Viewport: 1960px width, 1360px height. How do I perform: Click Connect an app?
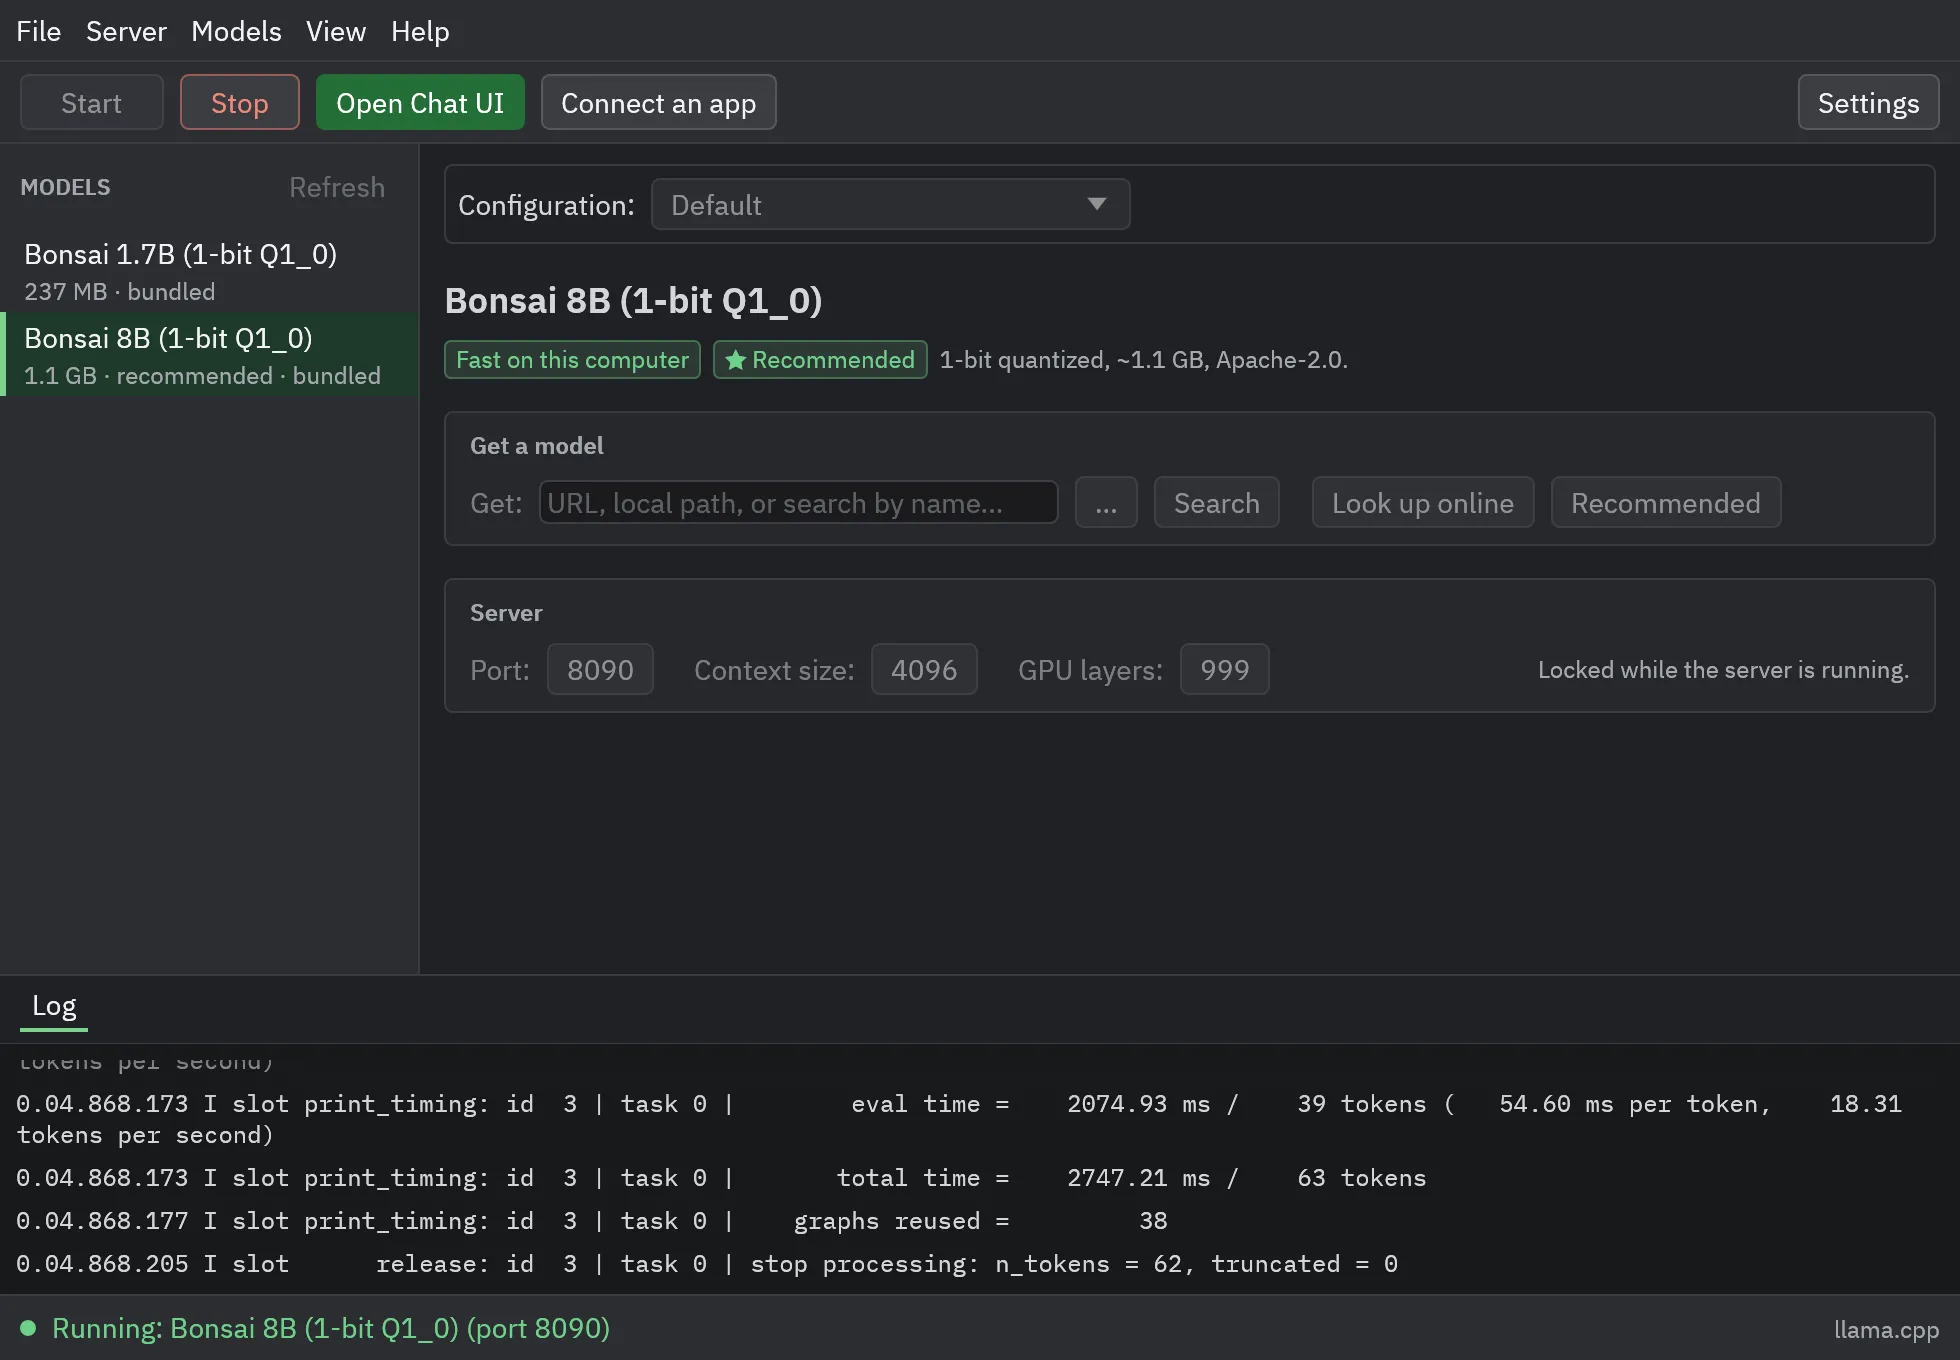click(658, 102)
